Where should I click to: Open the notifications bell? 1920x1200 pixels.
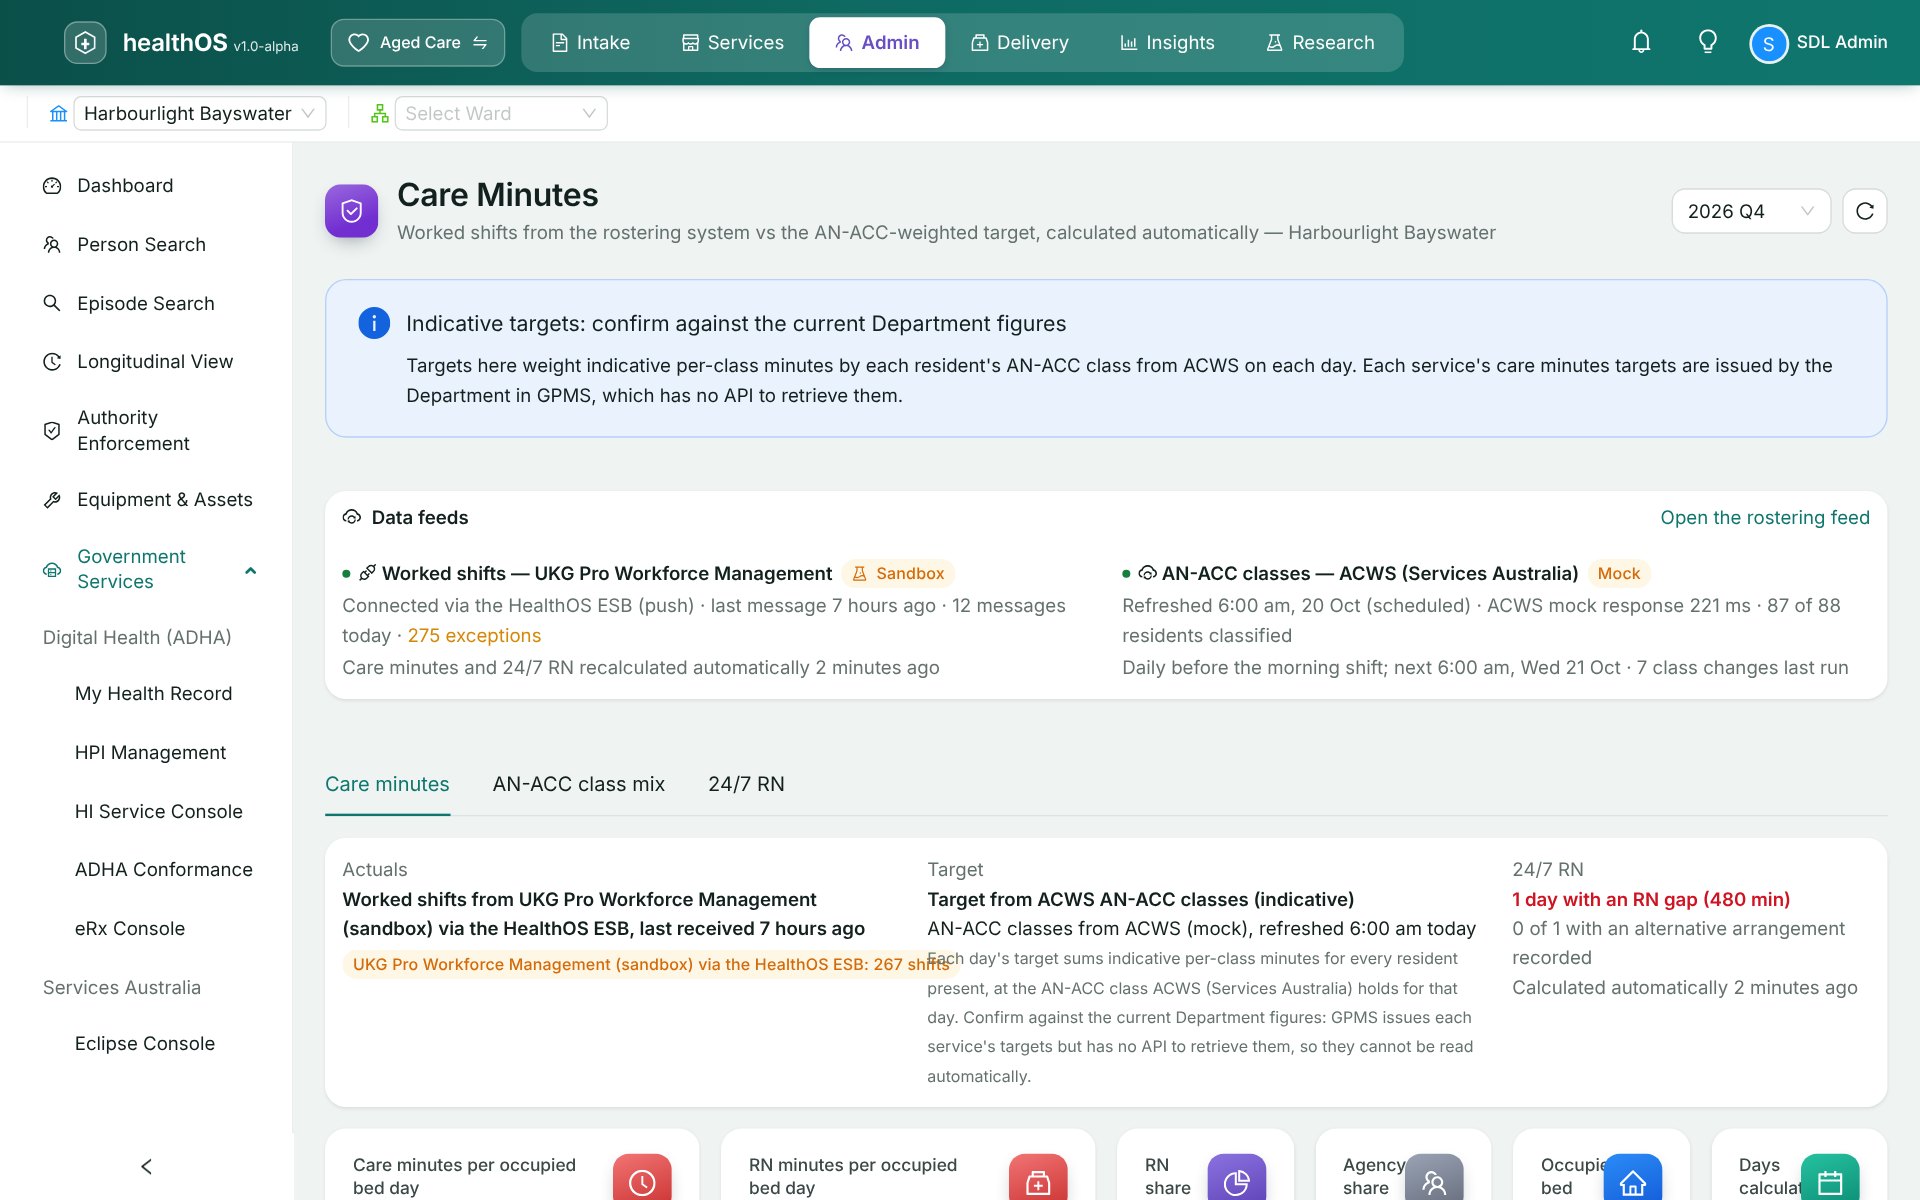tap(1641, 42)
